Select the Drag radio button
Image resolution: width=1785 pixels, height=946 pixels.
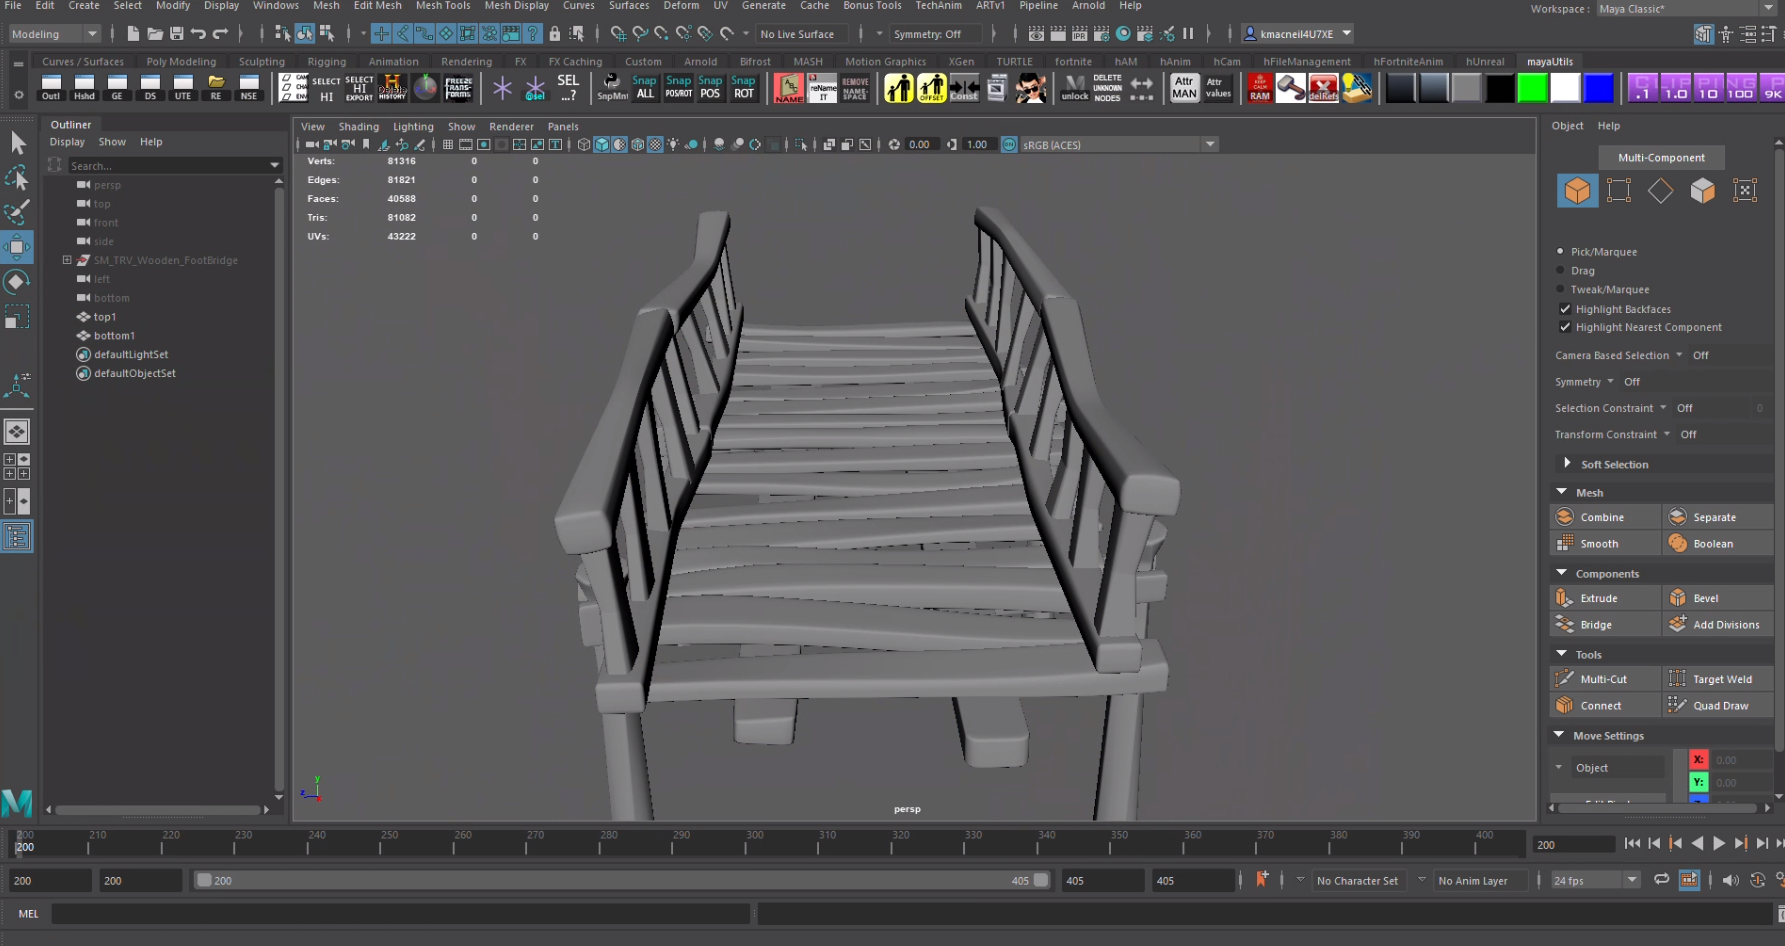1561,270
